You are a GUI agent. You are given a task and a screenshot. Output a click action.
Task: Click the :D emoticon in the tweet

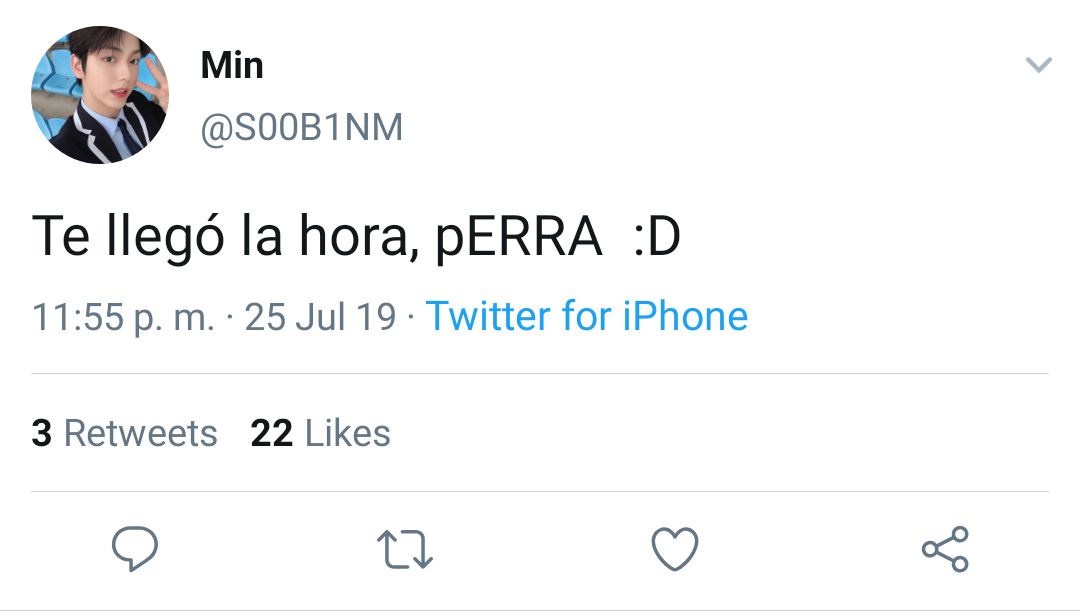(656, 236)
